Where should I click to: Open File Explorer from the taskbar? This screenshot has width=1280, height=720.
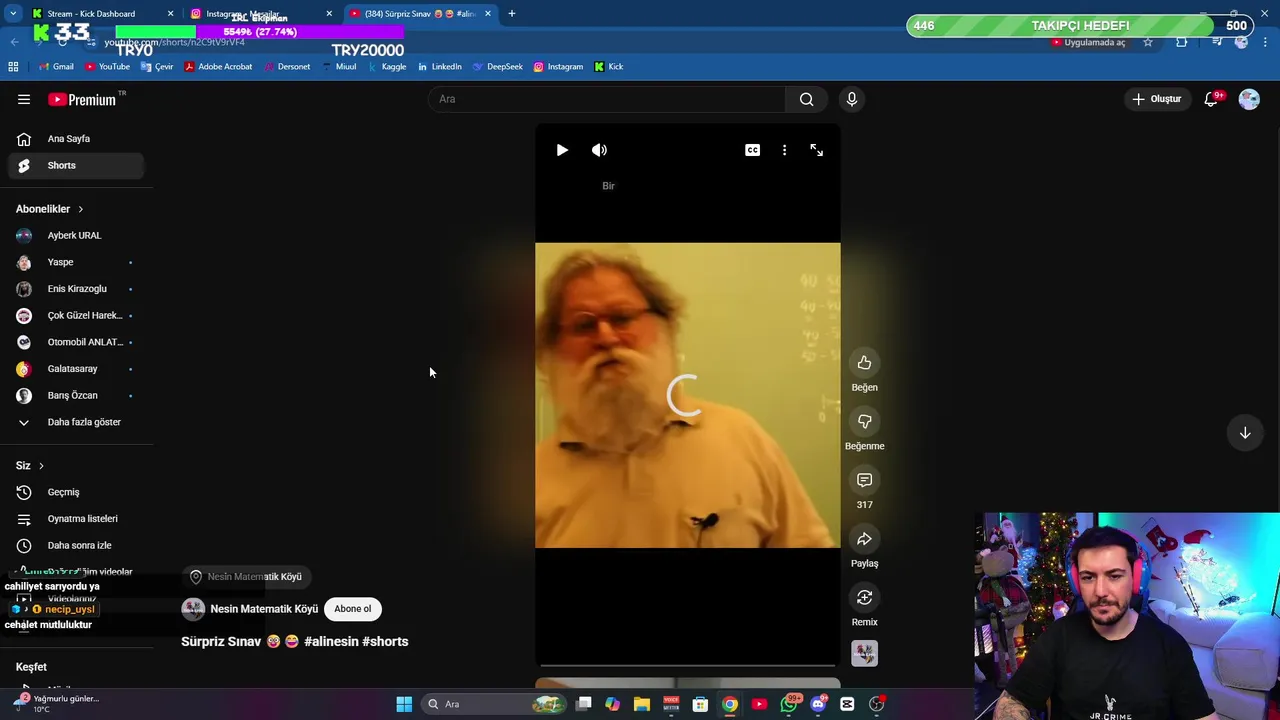pos(641,704)
